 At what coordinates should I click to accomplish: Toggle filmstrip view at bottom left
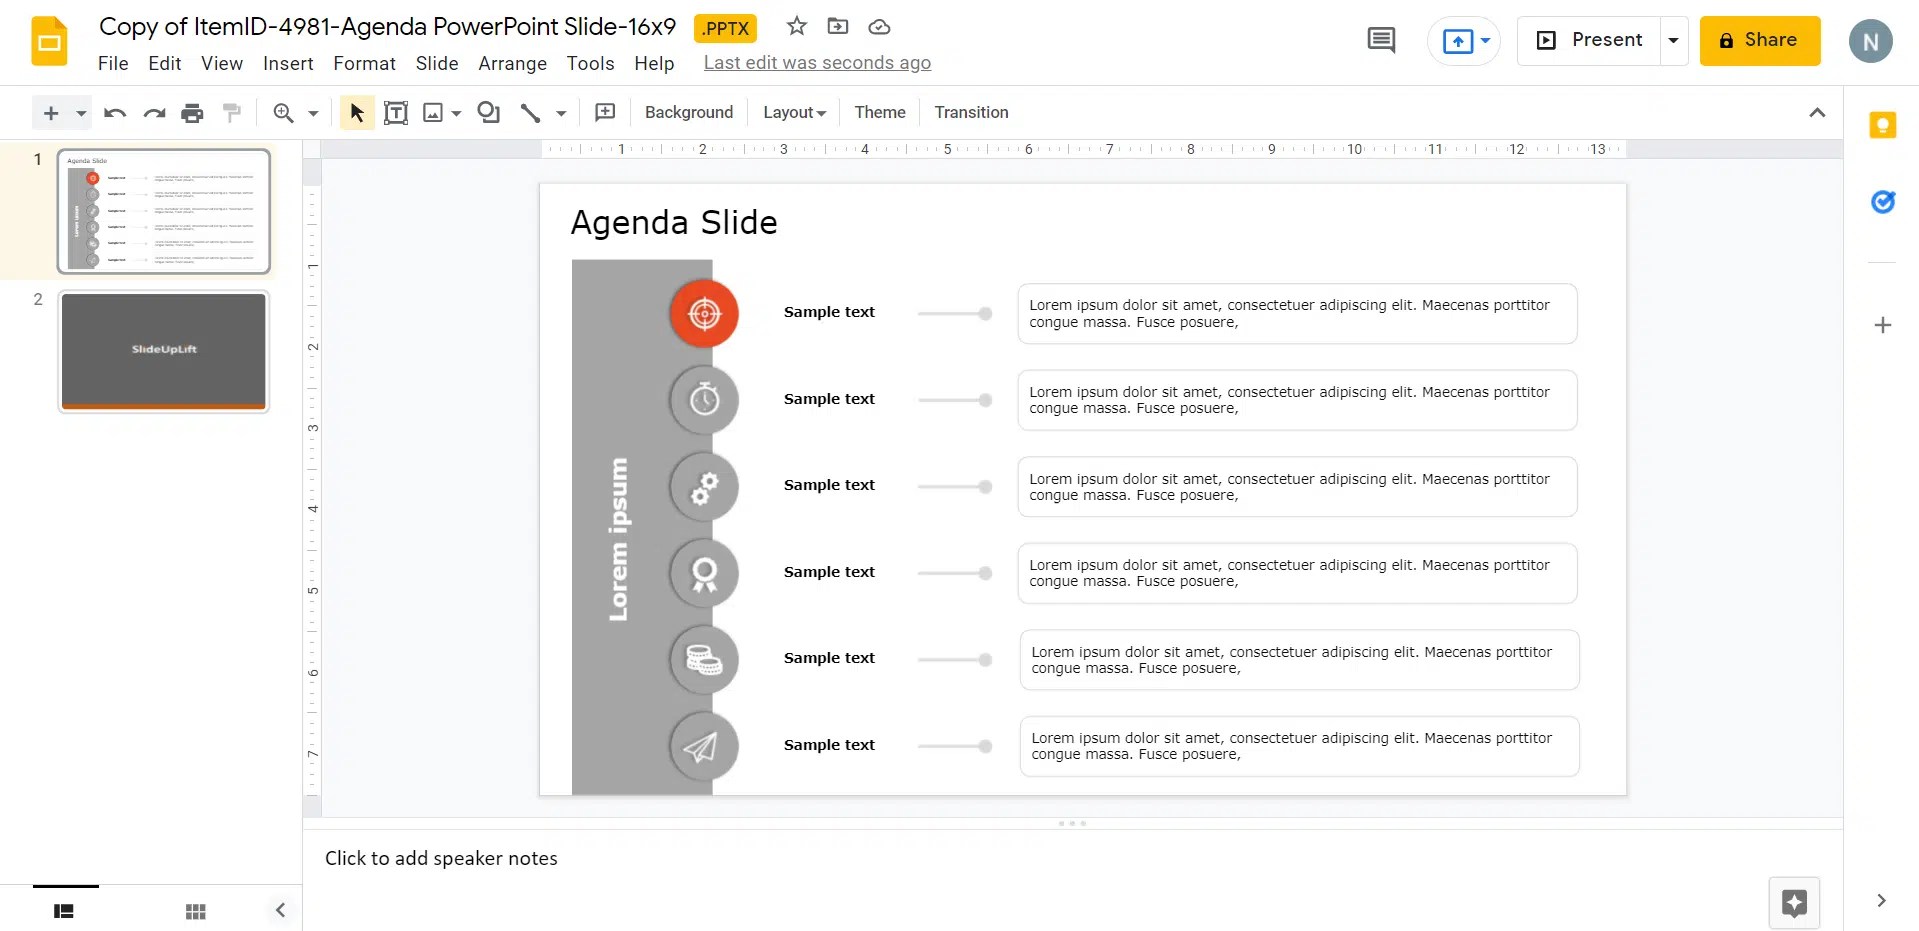click(64, 910)
